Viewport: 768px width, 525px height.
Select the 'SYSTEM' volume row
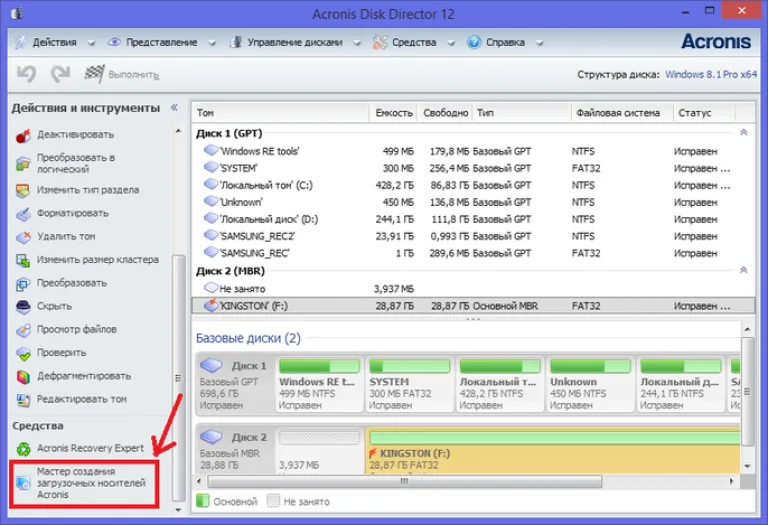(473, 168)
